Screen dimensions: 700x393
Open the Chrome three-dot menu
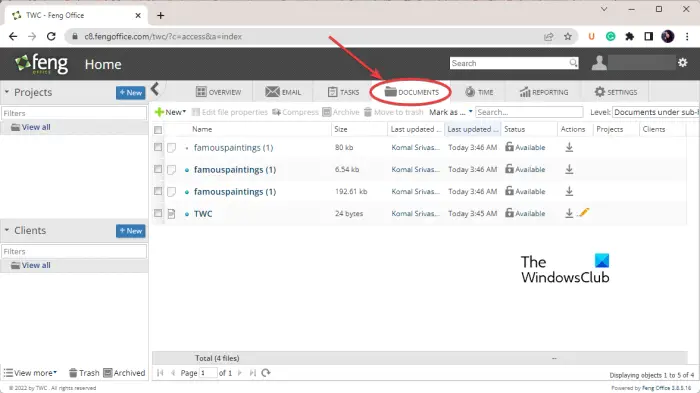click(687, 37)
